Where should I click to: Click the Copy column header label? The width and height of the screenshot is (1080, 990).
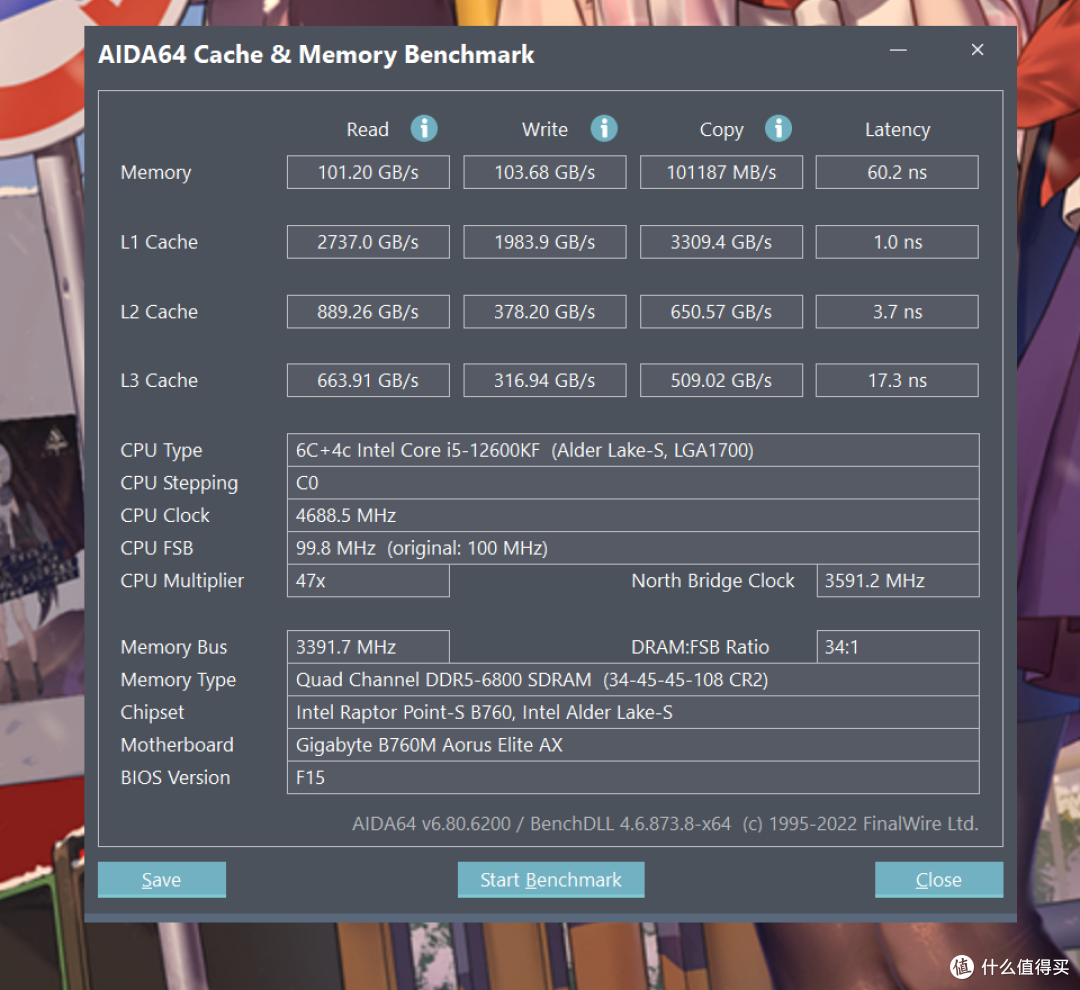point(721,130)
